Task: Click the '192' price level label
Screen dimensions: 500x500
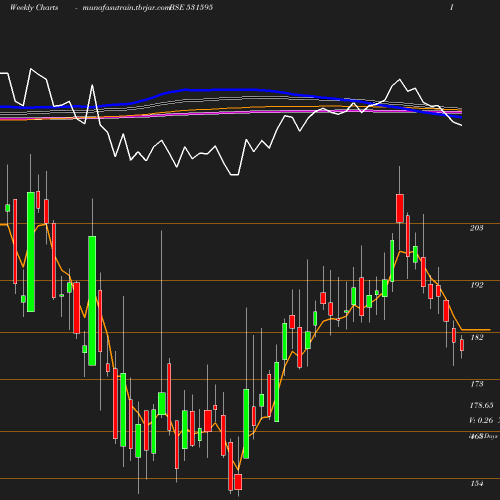Action: pyautogui.click(x=477, y=285)
